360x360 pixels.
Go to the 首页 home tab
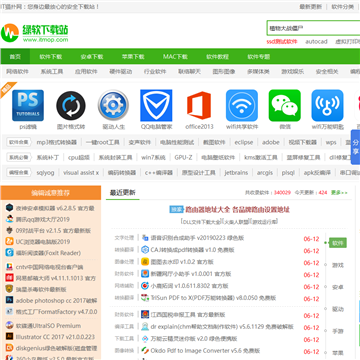click(x=15, y=57)
